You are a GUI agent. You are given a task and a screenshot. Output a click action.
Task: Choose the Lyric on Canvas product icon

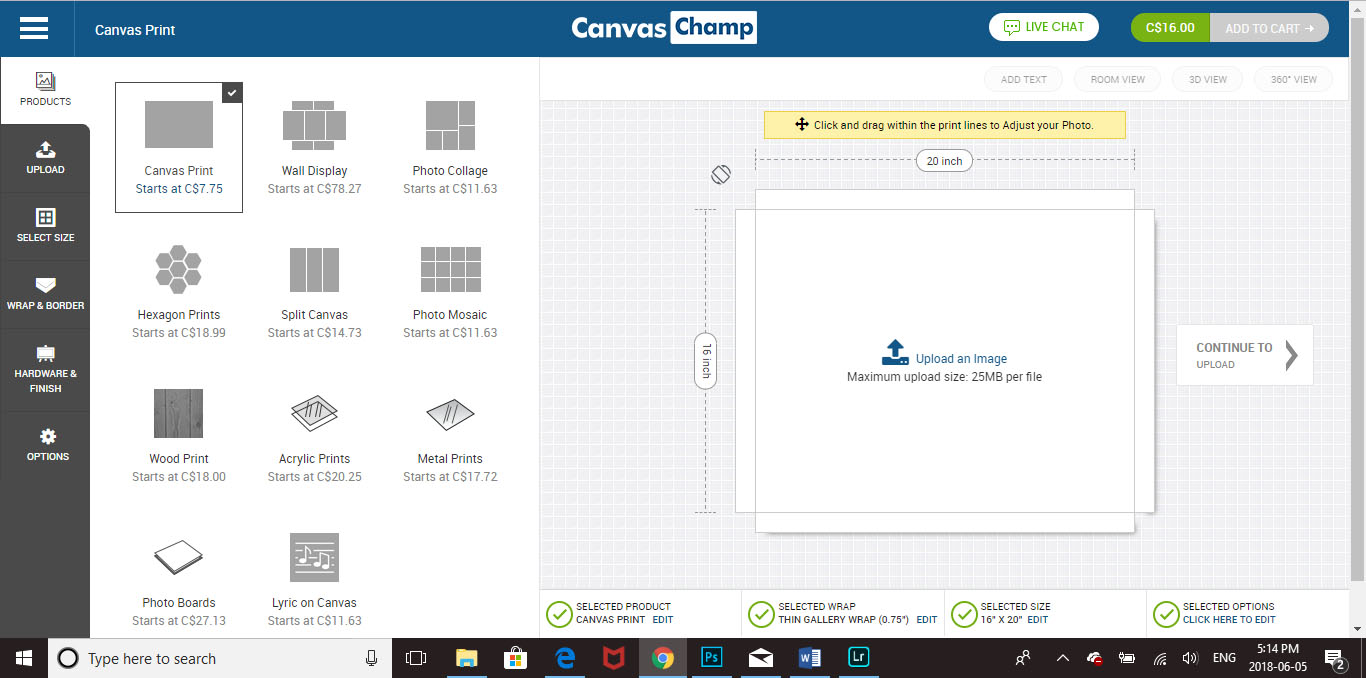point(314,557)
